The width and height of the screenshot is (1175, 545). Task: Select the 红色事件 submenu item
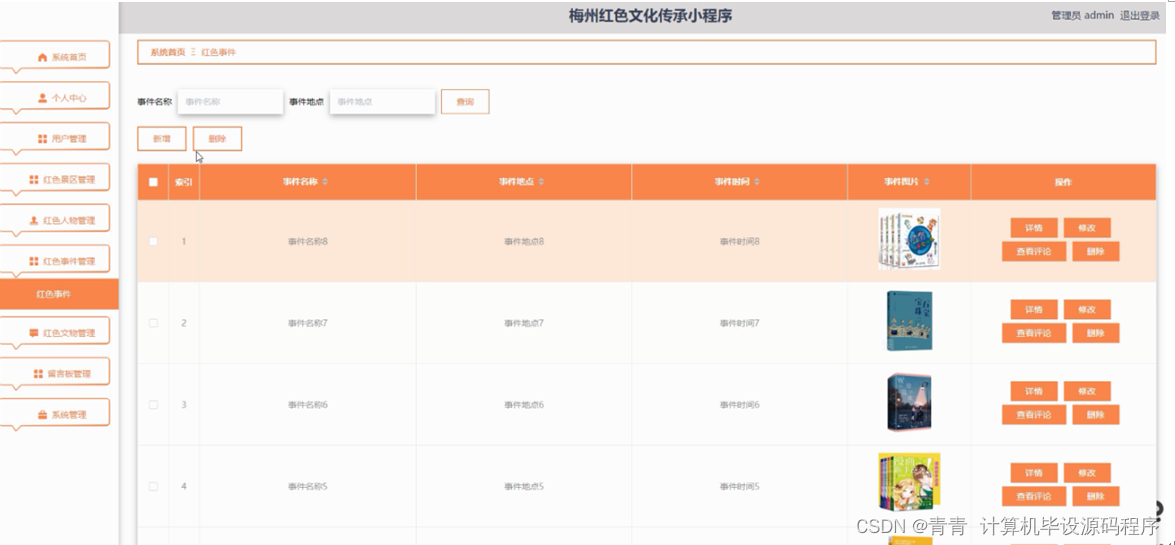[x=59, y=294]
